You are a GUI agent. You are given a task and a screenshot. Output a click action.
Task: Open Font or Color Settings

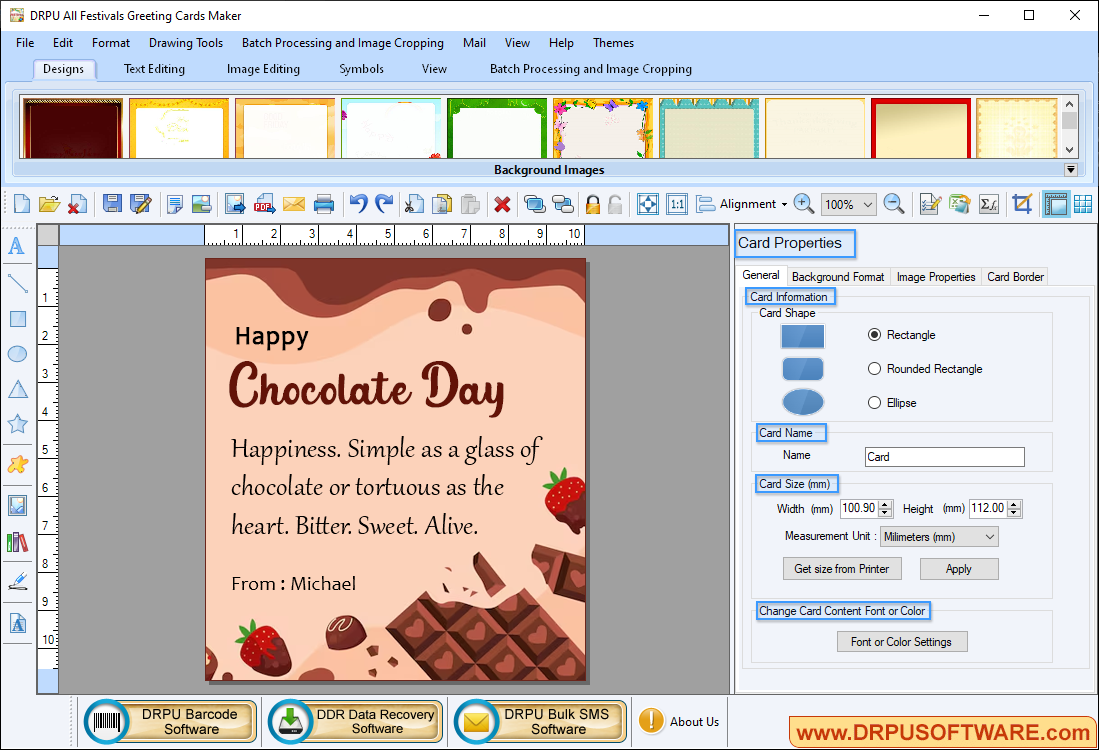click(x=901, y=641)
